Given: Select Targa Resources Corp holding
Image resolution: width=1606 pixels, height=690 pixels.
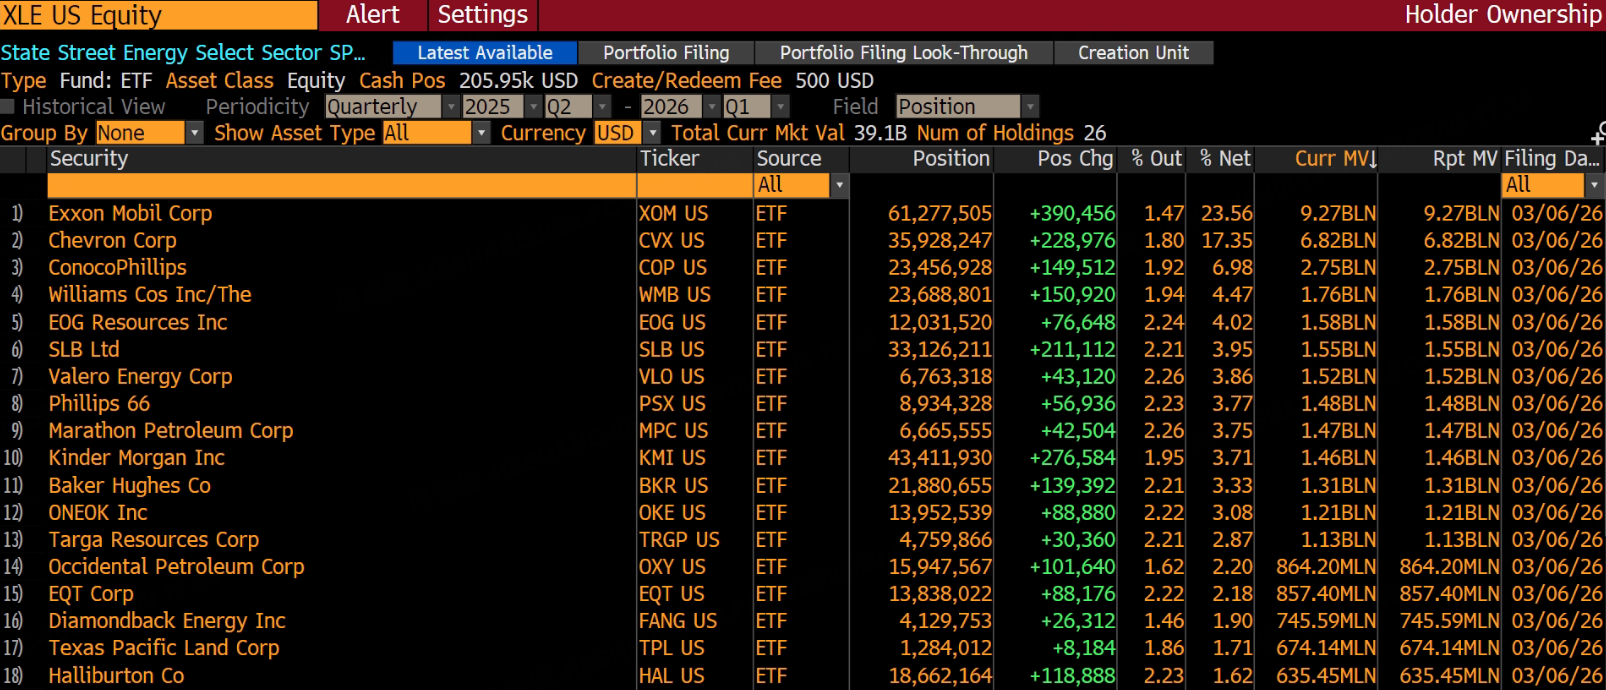Looking at the screenshot, I should click(x=154, y=540).
